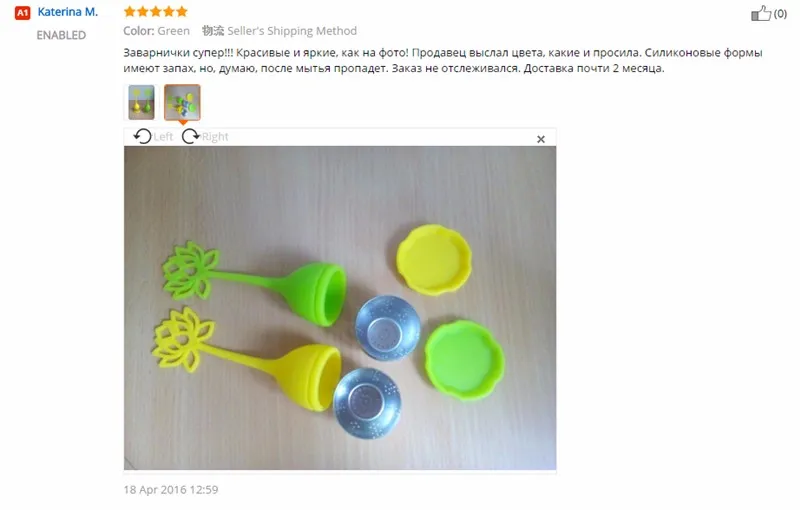Click the ENABLED status label
Screen dimensions: 800x510
click(61, 35)
